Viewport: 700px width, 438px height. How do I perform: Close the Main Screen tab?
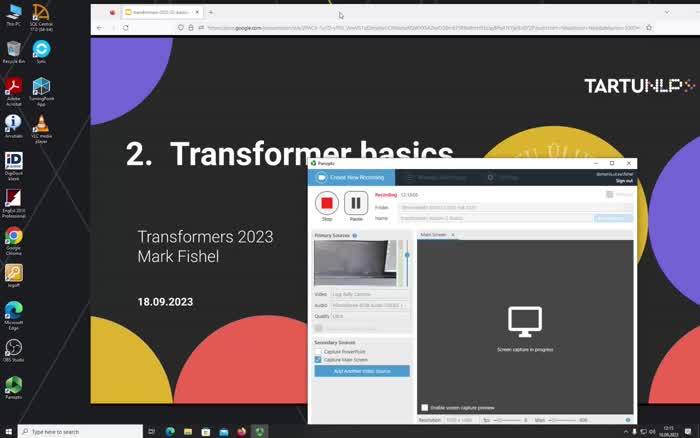pyautogui.click(x=453, y=235)
